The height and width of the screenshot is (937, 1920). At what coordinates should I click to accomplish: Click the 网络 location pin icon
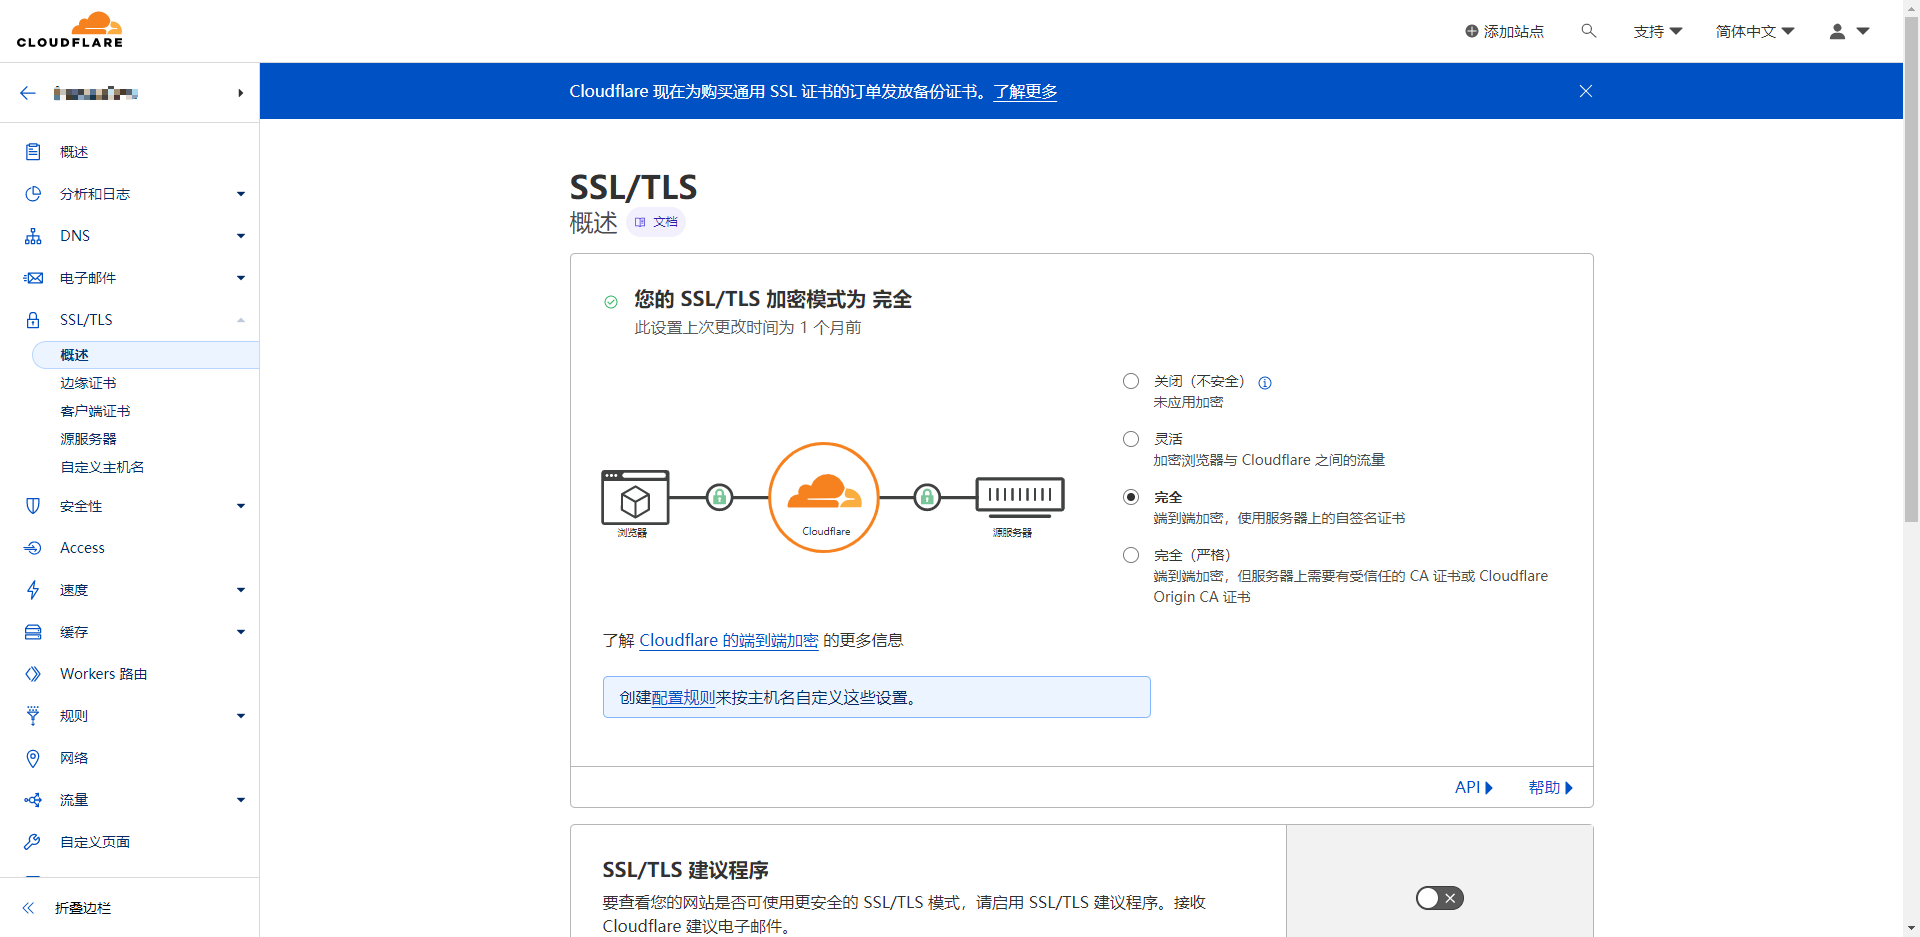(x=33, y=758)
